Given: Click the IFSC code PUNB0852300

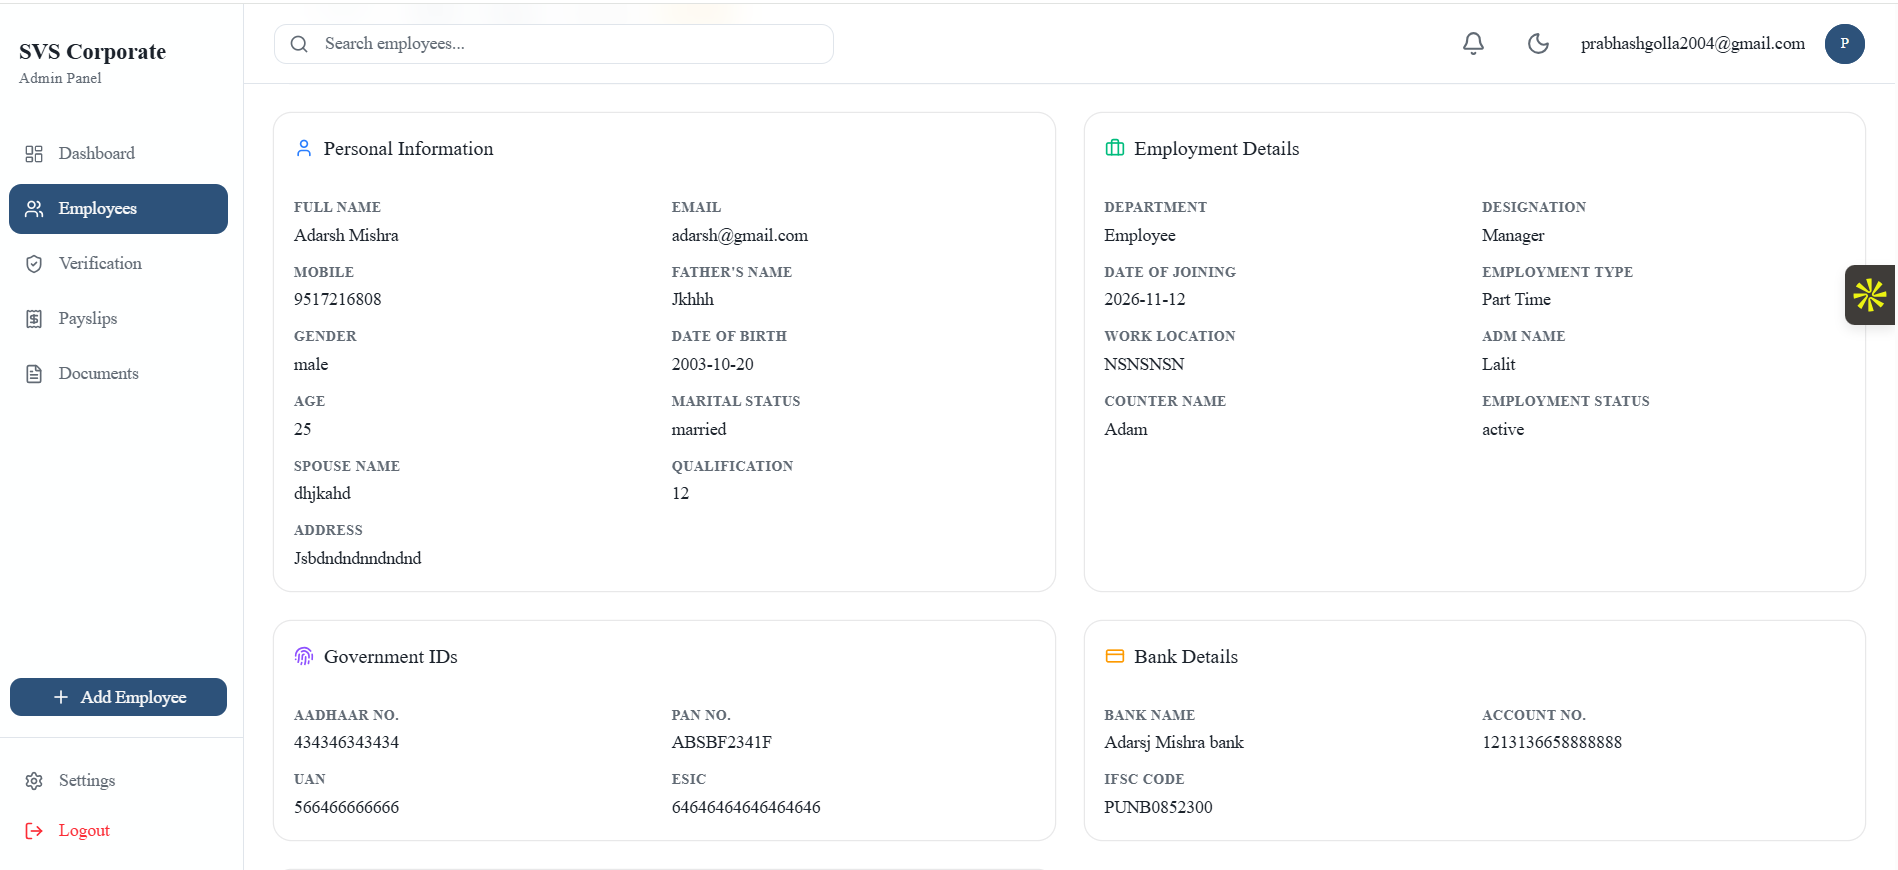Looking at the screenshot, I should click(1158, 808).
